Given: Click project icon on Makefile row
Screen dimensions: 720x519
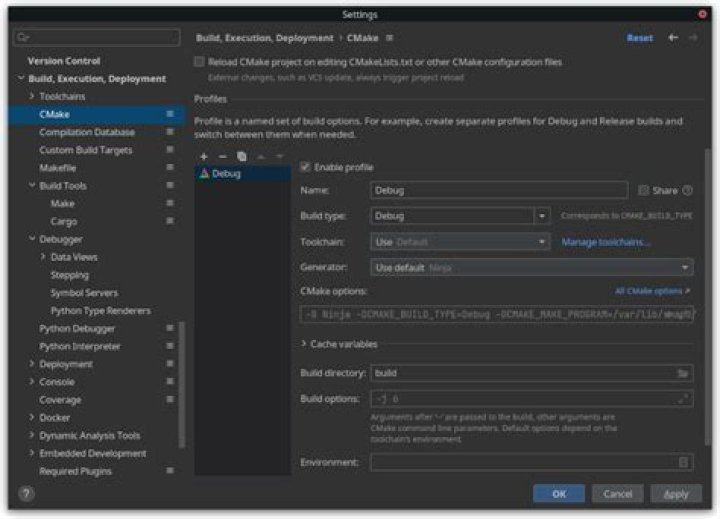Looking at the screenshot, I should pyautogui.click(x=170, y=167).
